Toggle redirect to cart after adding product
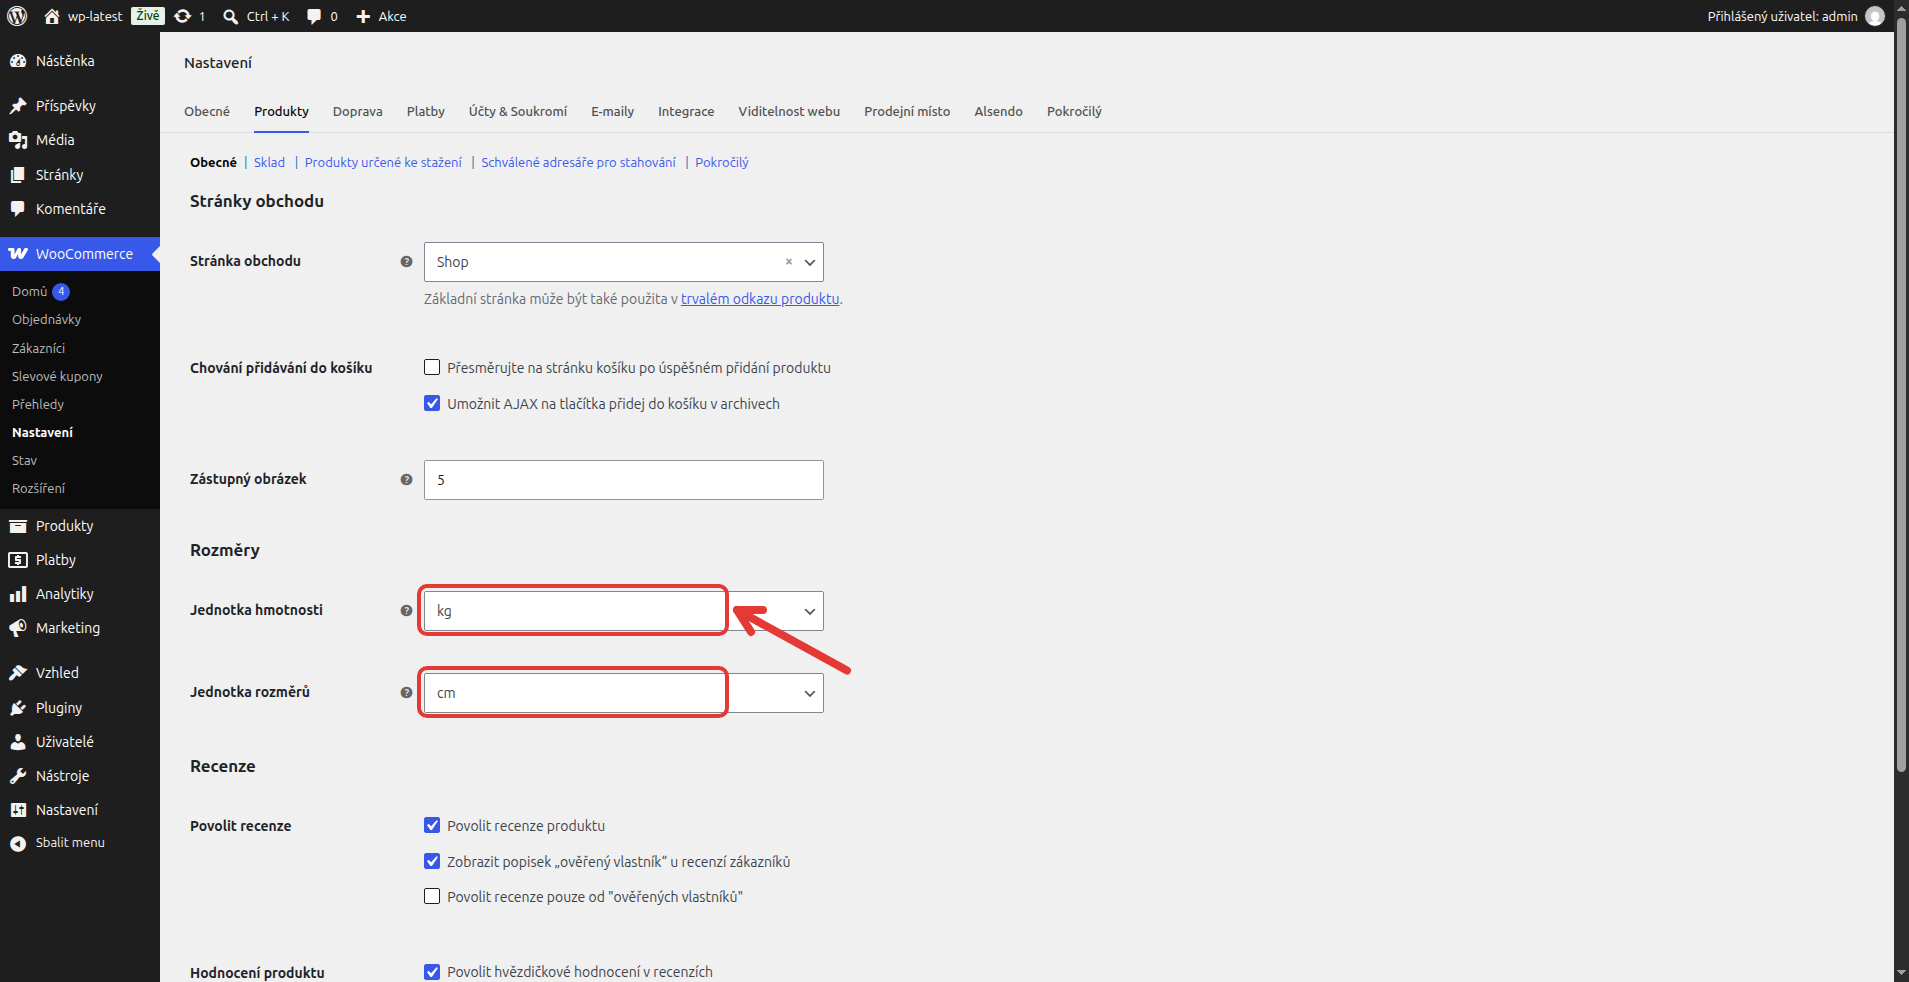This screenshot has width=1909, height=982. tap(432, 368)
